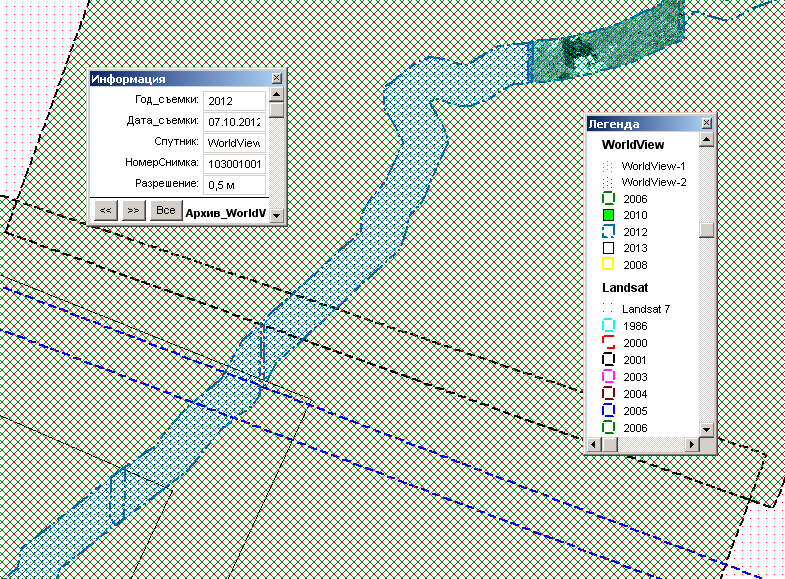Select the dashed green 2006 WorldView symbol

(607, 199)
